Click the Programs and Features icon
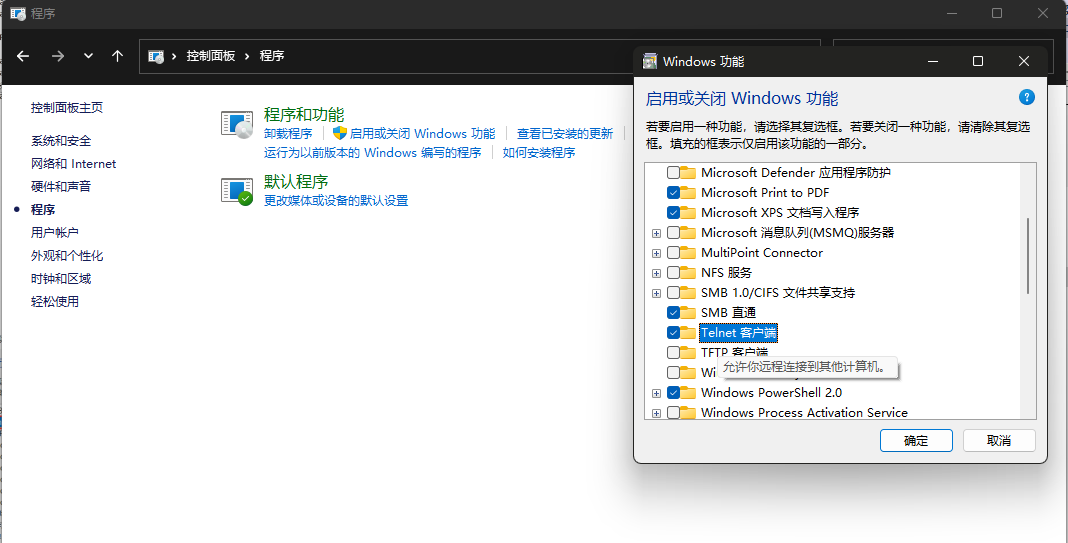The height and width of the screenshot is (543, 1068). pyautogui.click(x=237, y=125)
